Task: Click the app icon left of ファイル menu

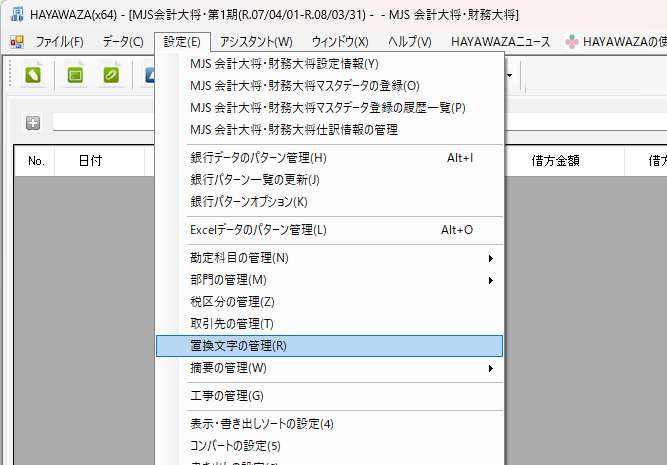Action: [16, 42]
